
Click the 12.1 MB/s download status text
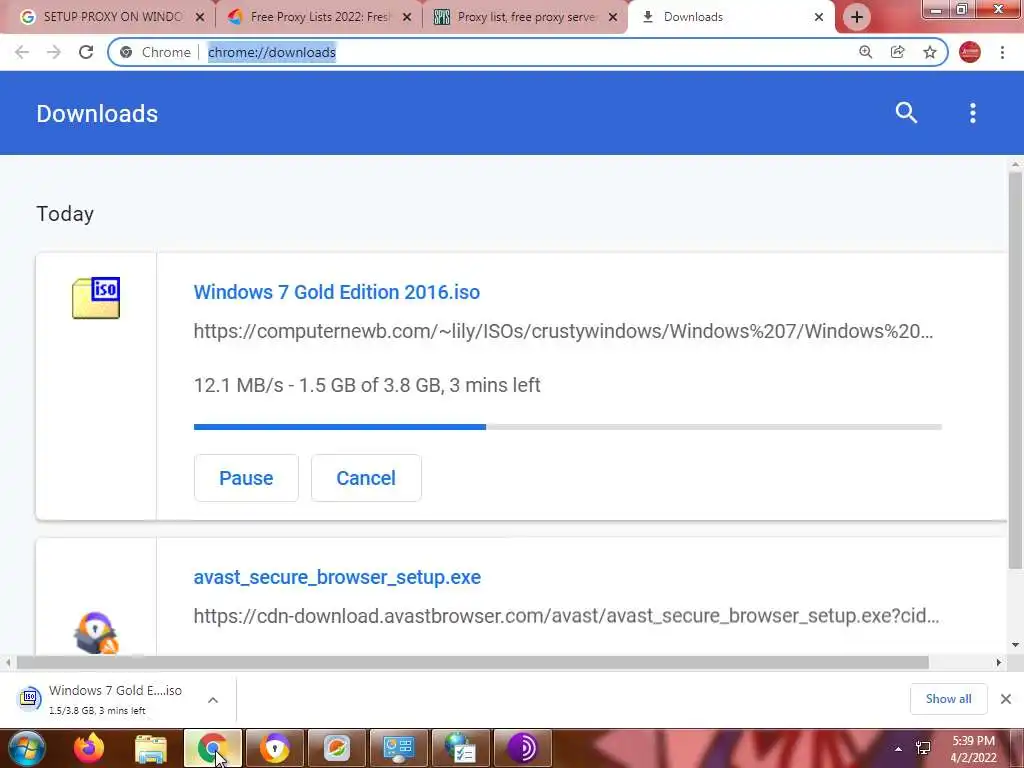(367, 385)
